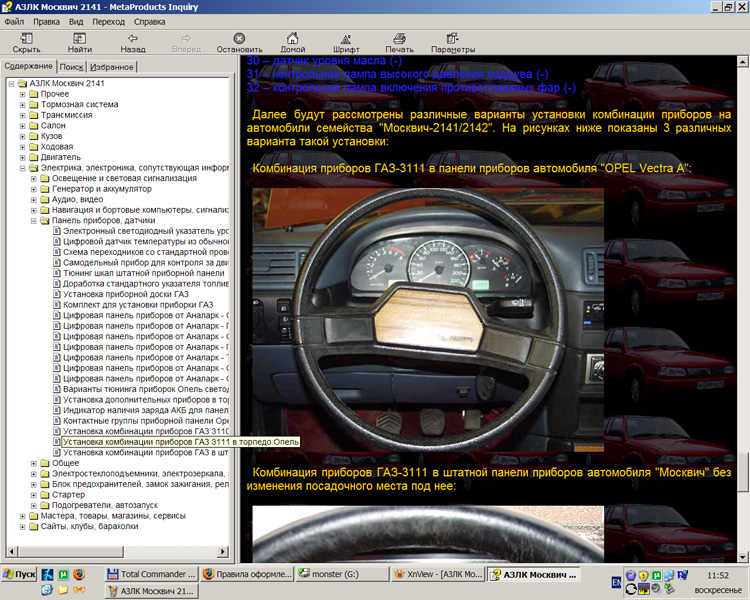The image size is (750, 600).
Task: Switch to XnView taskbar button
Action: point(438,574)
